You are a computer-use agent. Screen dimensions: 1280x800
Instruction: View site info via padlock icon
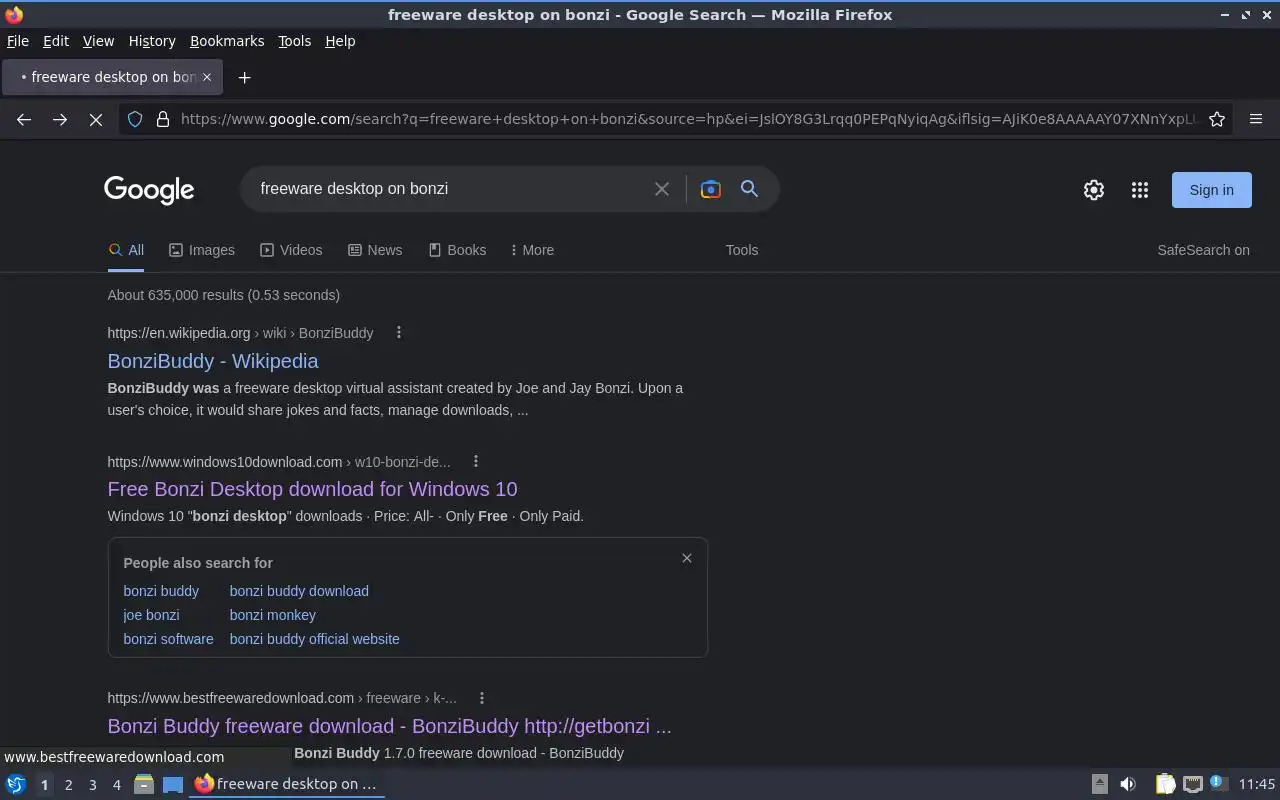(x=162, y=119)
